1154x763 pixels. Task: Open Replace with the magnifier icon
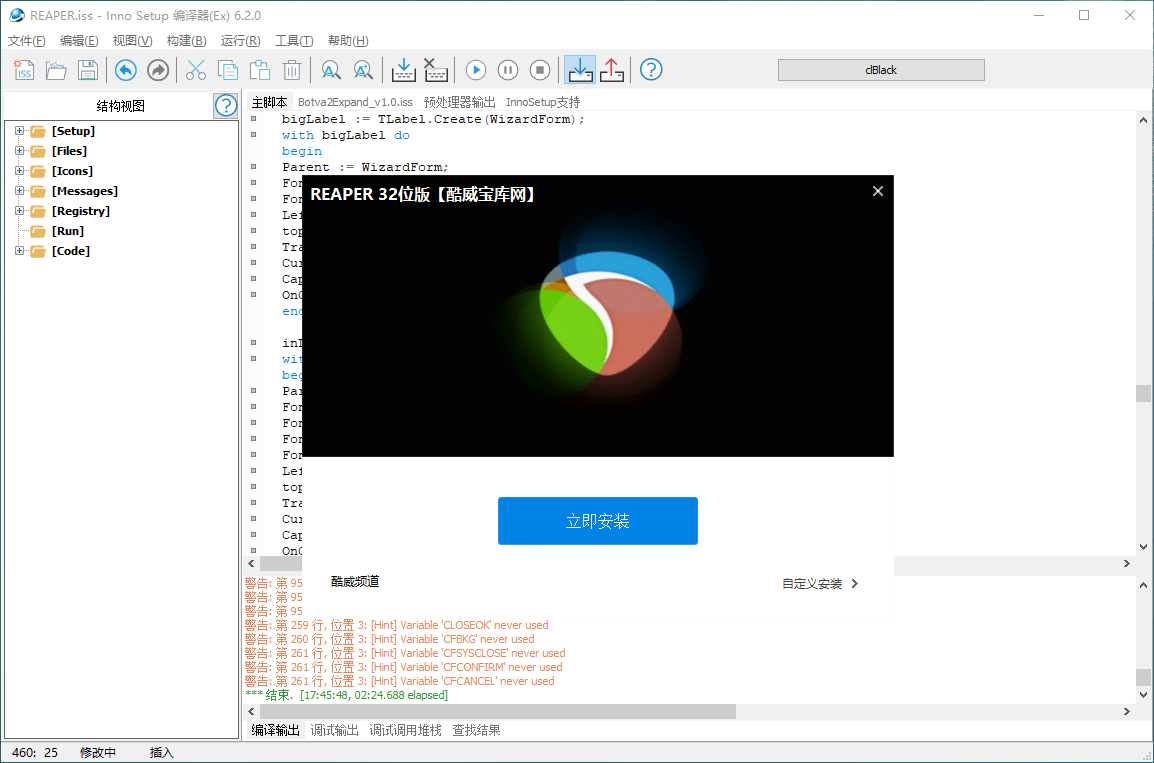(x=363, y=70)
